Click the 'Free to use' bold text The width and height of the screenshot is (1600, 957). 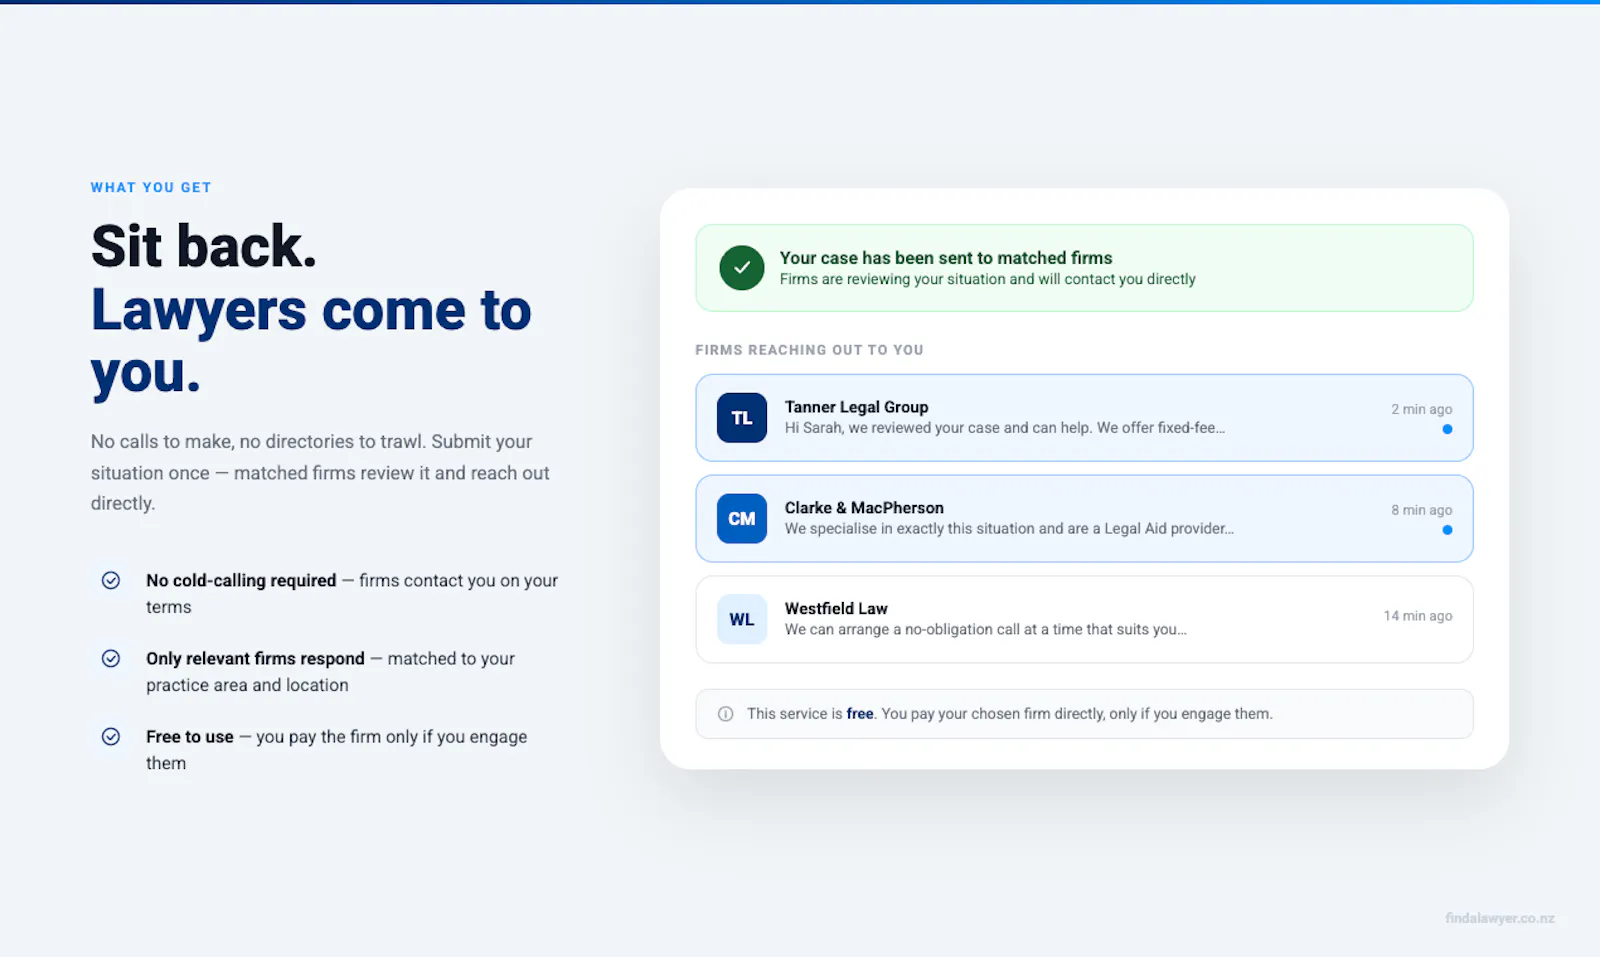(x=190, y=736)
